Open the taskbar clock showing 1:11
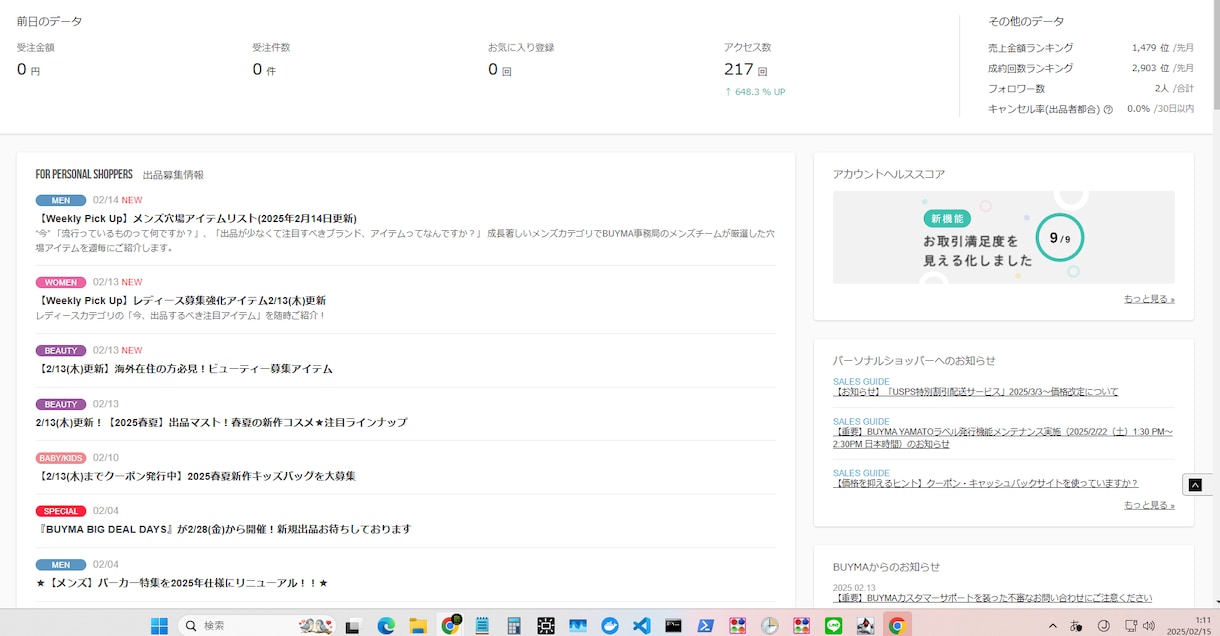Viewport: 1220px width, 636px height. (1189, 626)
